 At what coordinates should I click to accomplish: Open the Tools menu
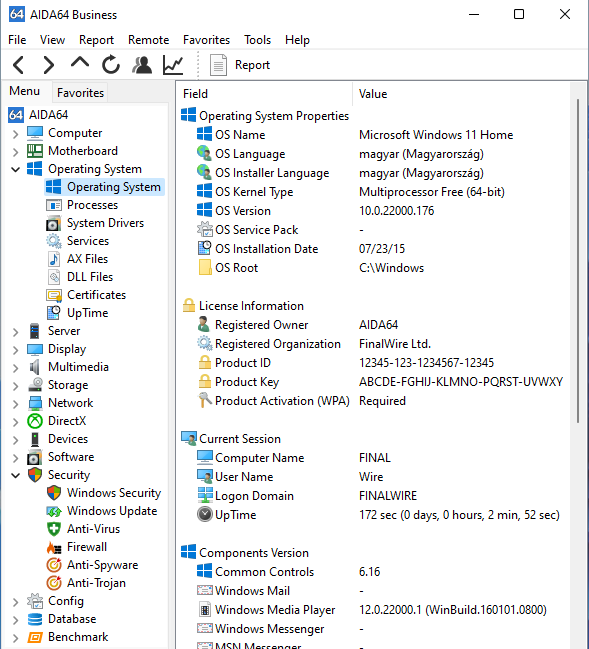[x=257, y=40]
